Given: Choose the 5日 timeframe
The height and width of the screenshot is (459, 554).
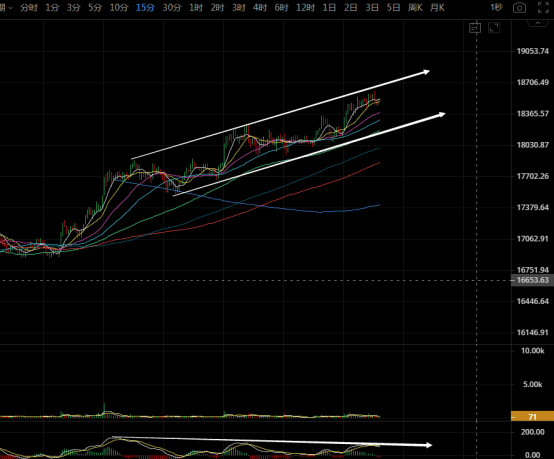Looking at the screenshot, I should [x=393, y=7].
